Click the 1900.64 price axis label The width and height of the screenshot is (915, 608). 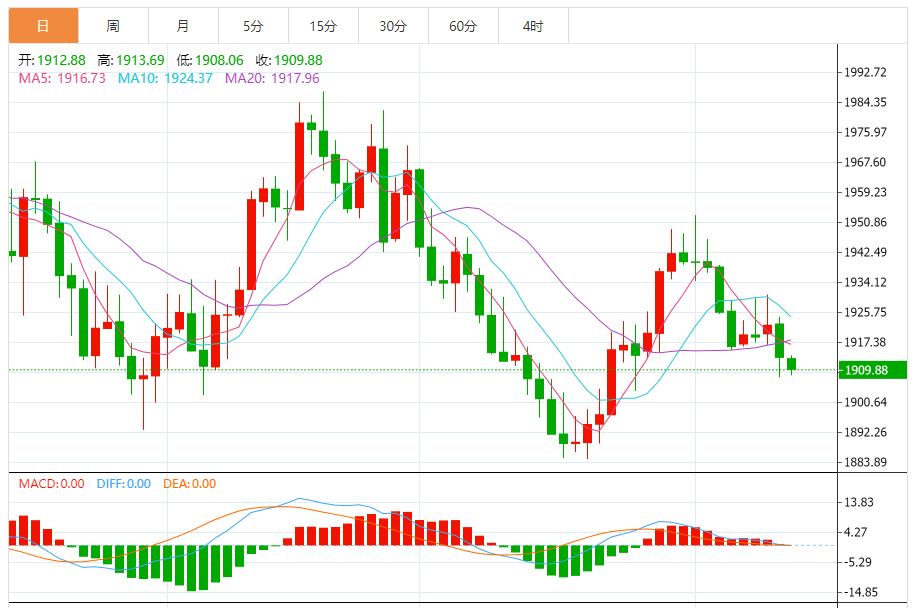[x=865, y=402]
